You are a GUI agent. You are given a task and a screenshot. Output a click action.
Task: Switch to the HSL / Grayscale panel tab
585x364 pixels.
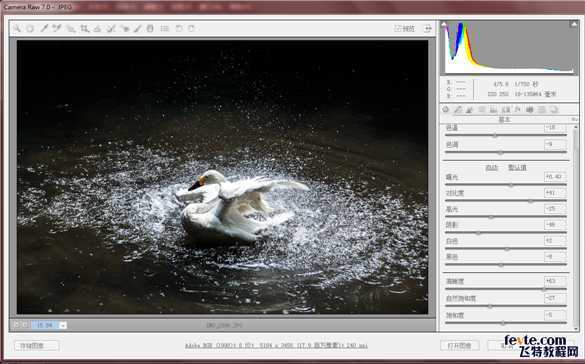482,110
